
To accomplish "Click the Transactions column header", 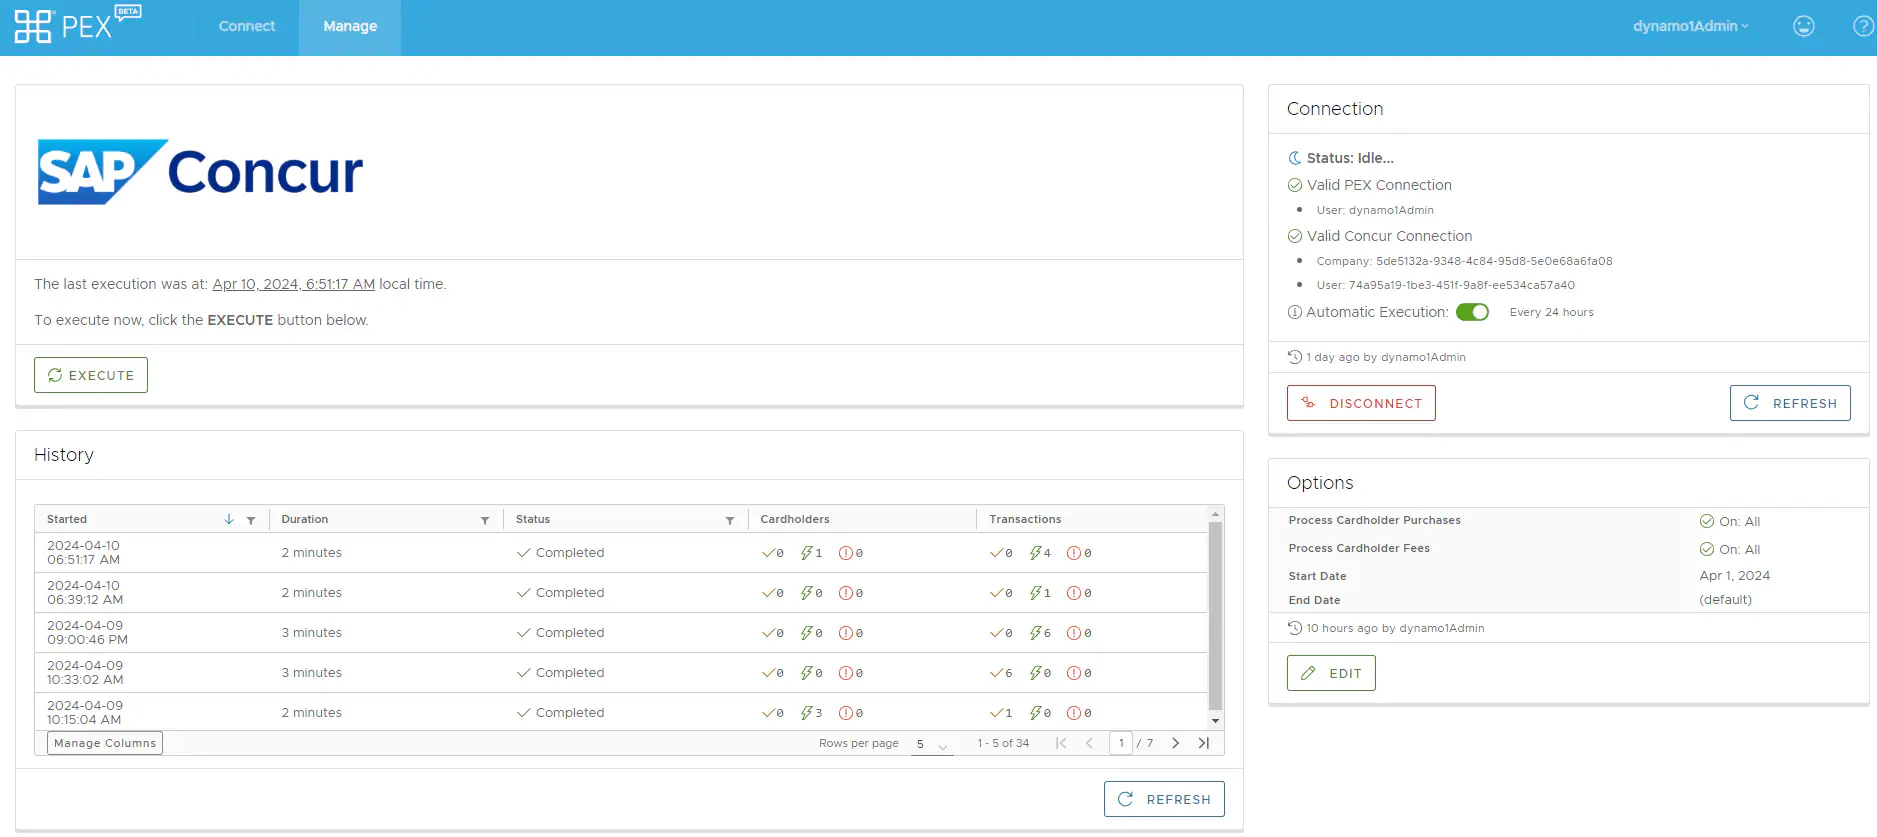I will click(1025, 519).
